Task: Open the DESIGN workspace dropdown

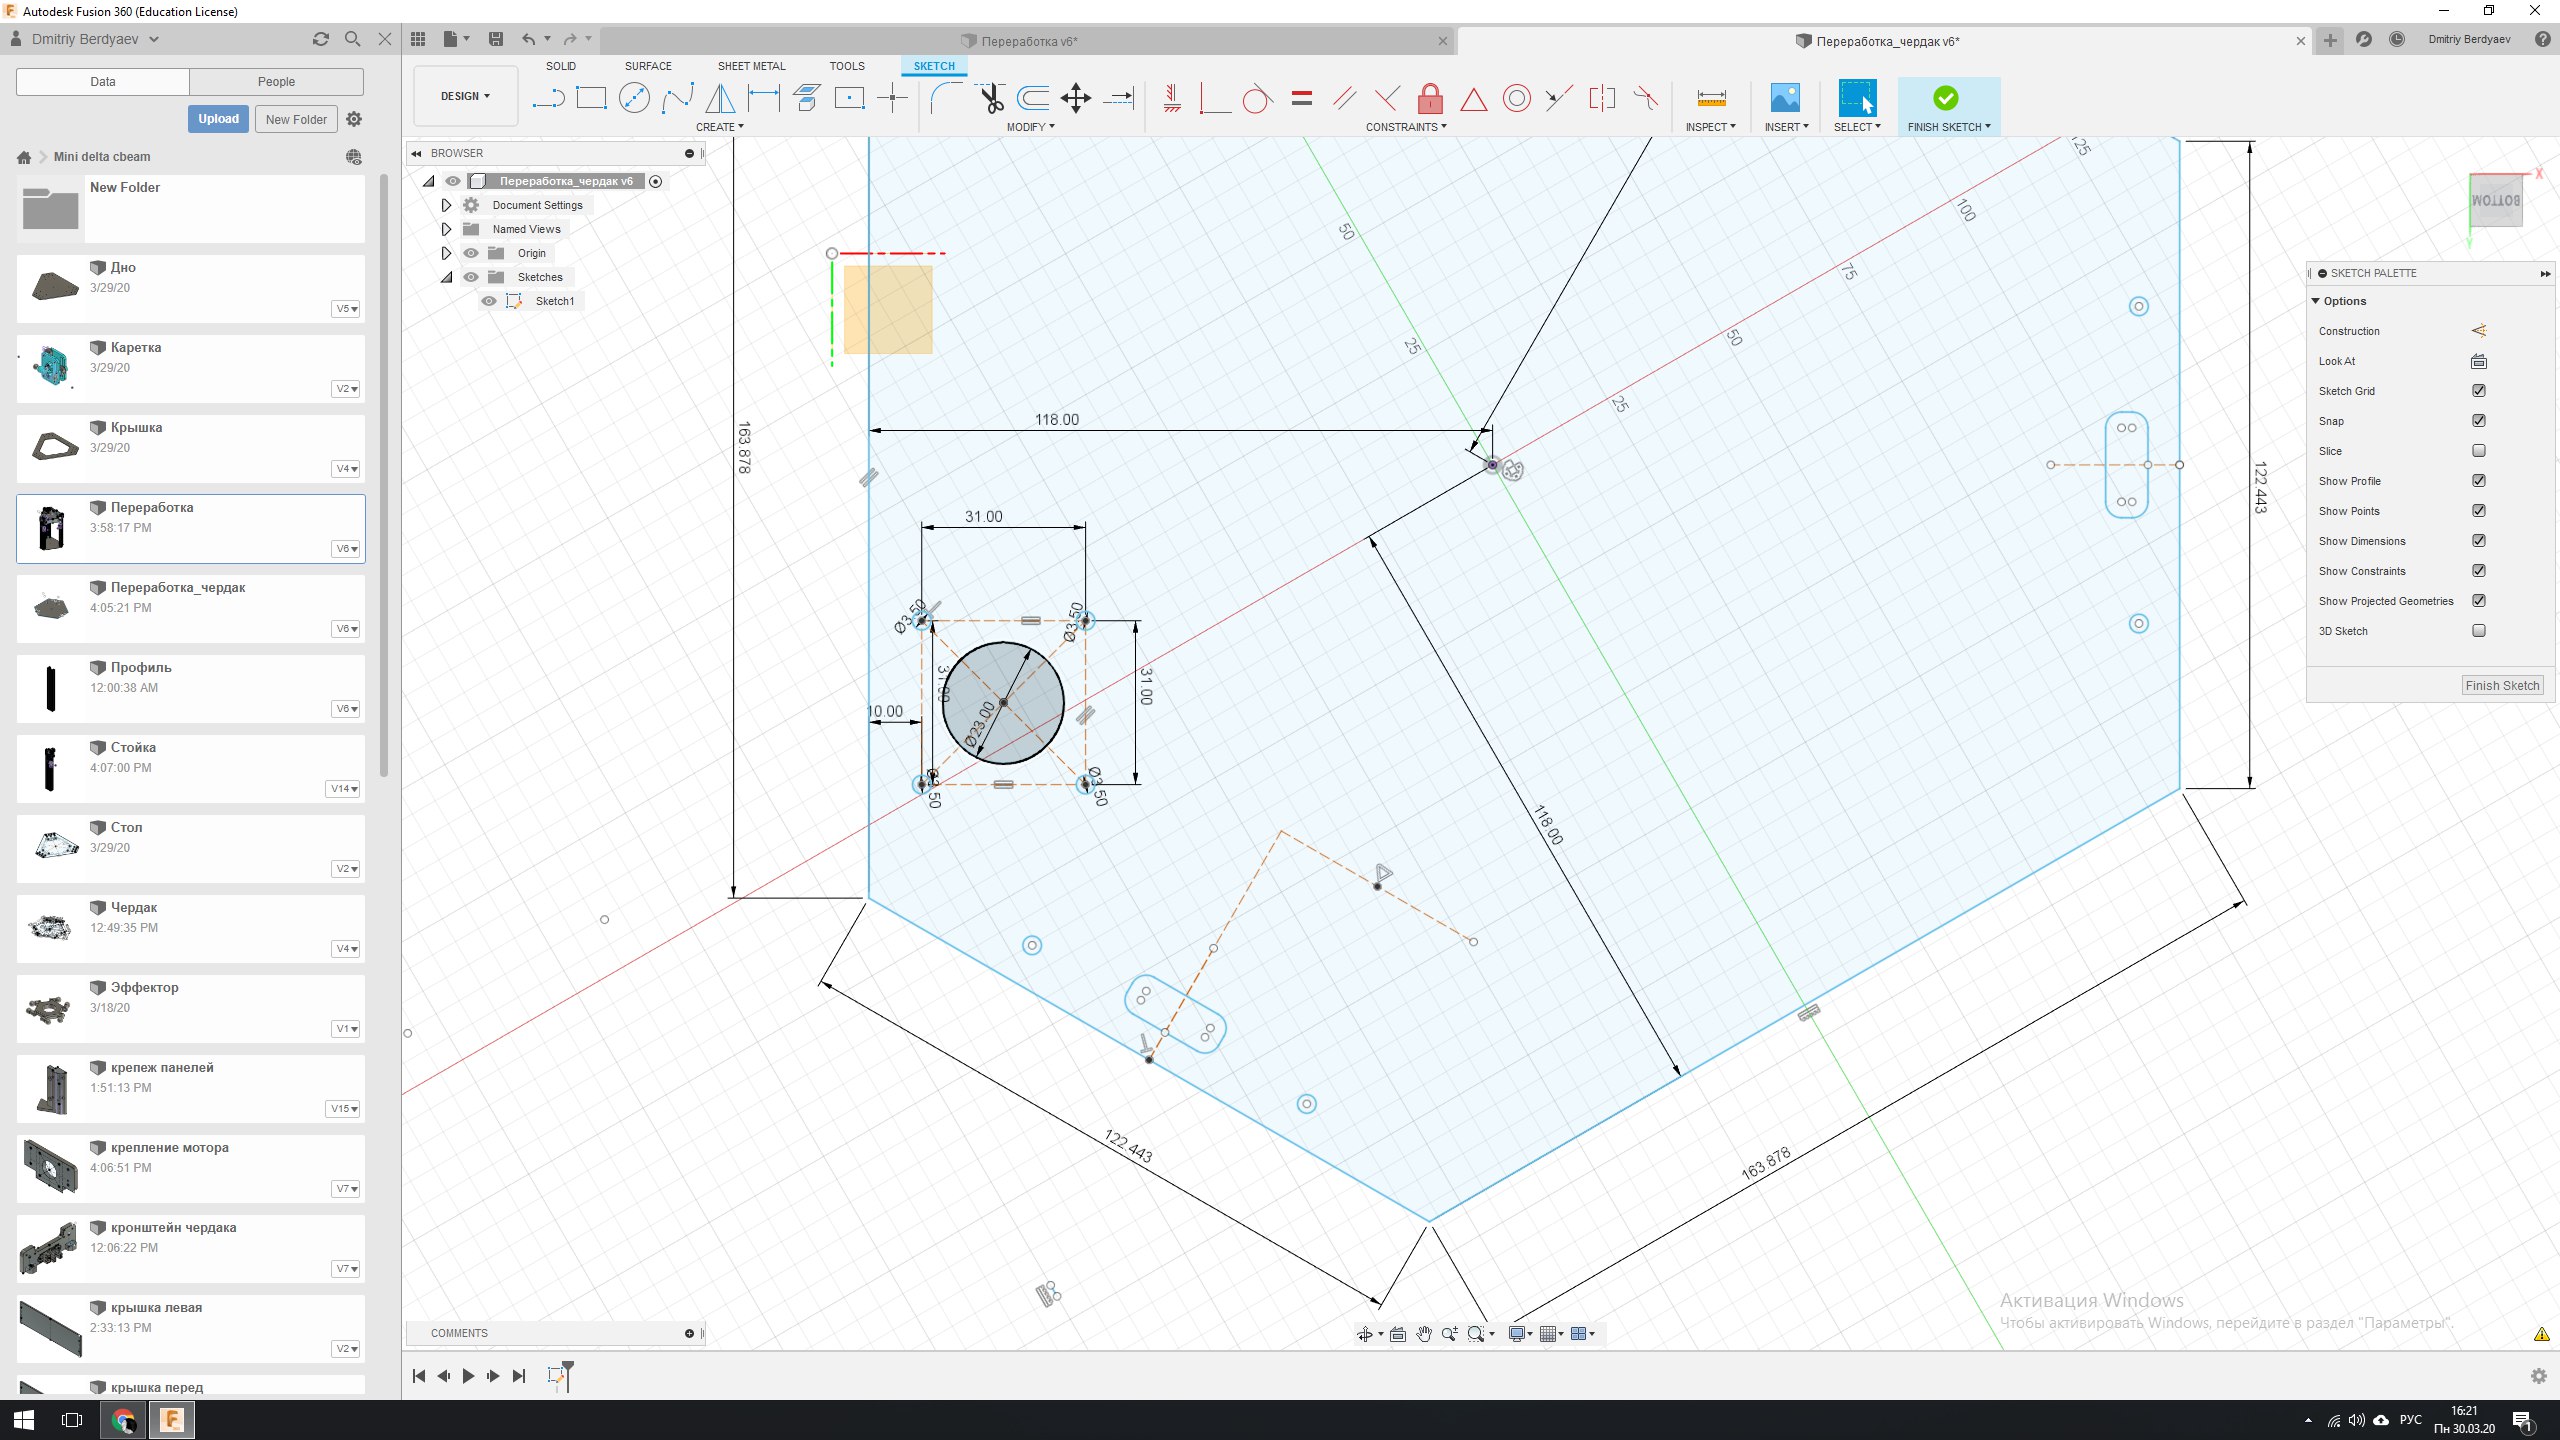Action: 465,97
